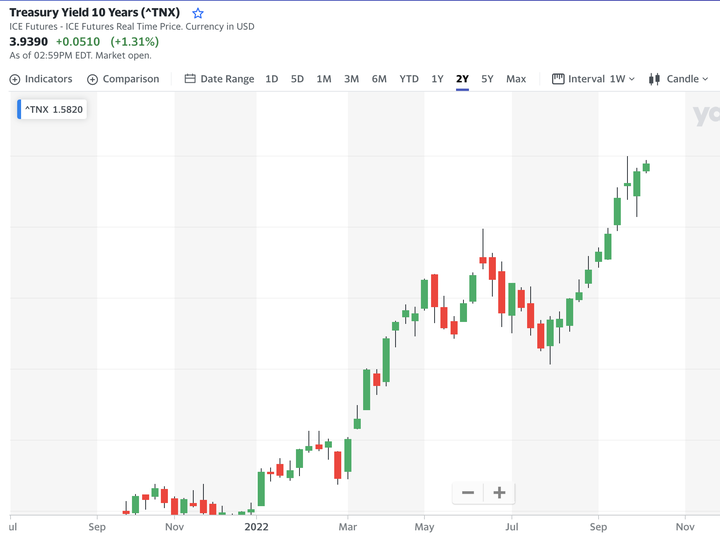Click the Date Range calendar icon
The width and height of the screenshot is (720, 544).
point(190,79)
